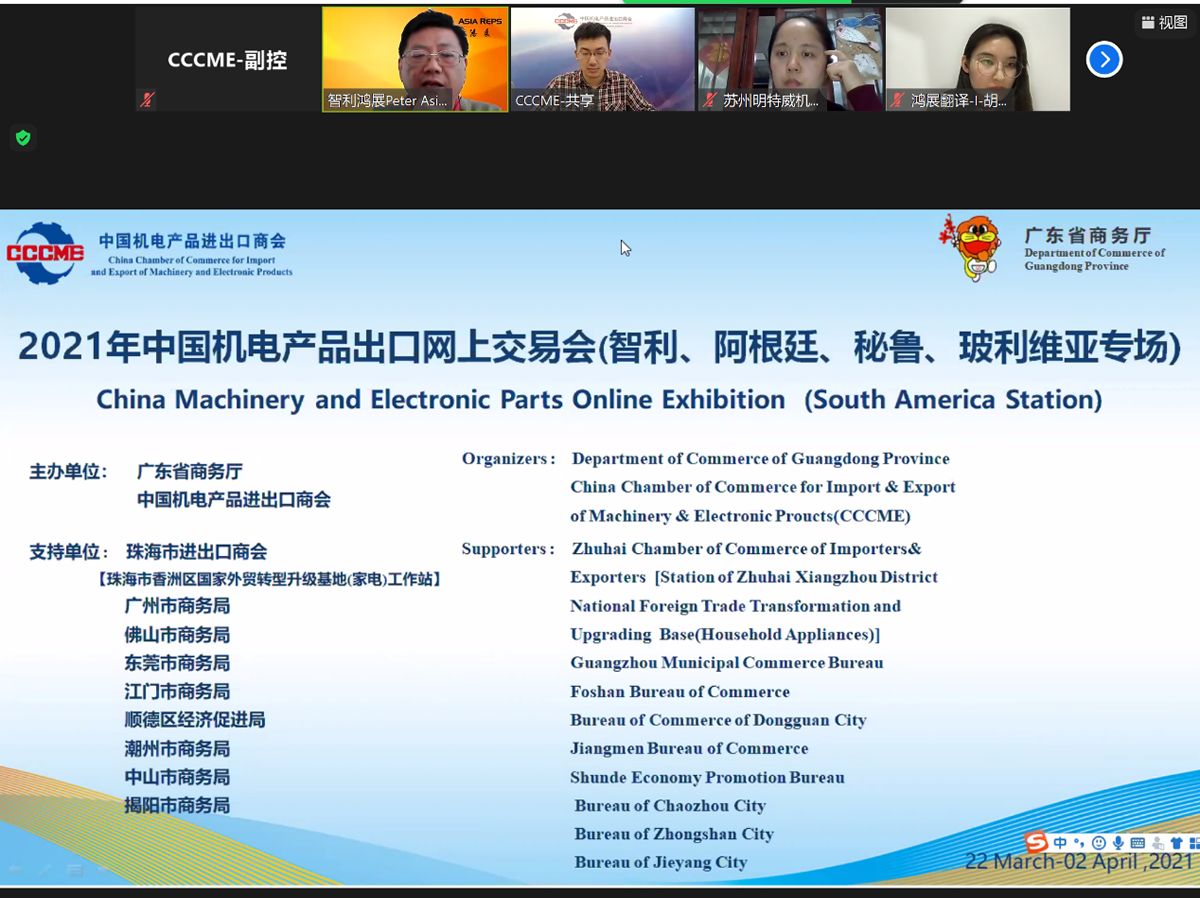Click '22 March-02 April ,2021' date text
The width and height of the screenshot is (1200, 898).
tap(1079, 862)
